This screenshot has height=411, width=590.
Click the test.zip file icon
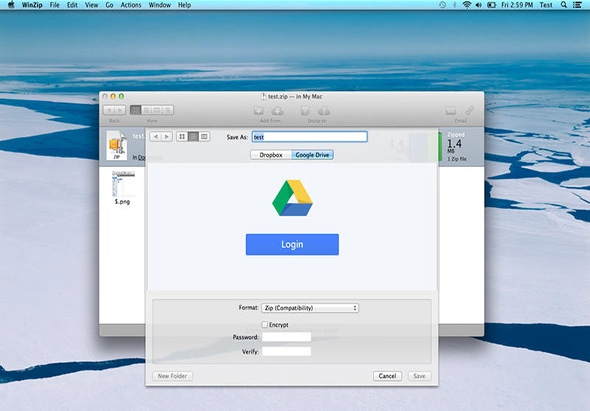[x=117, y=145]
